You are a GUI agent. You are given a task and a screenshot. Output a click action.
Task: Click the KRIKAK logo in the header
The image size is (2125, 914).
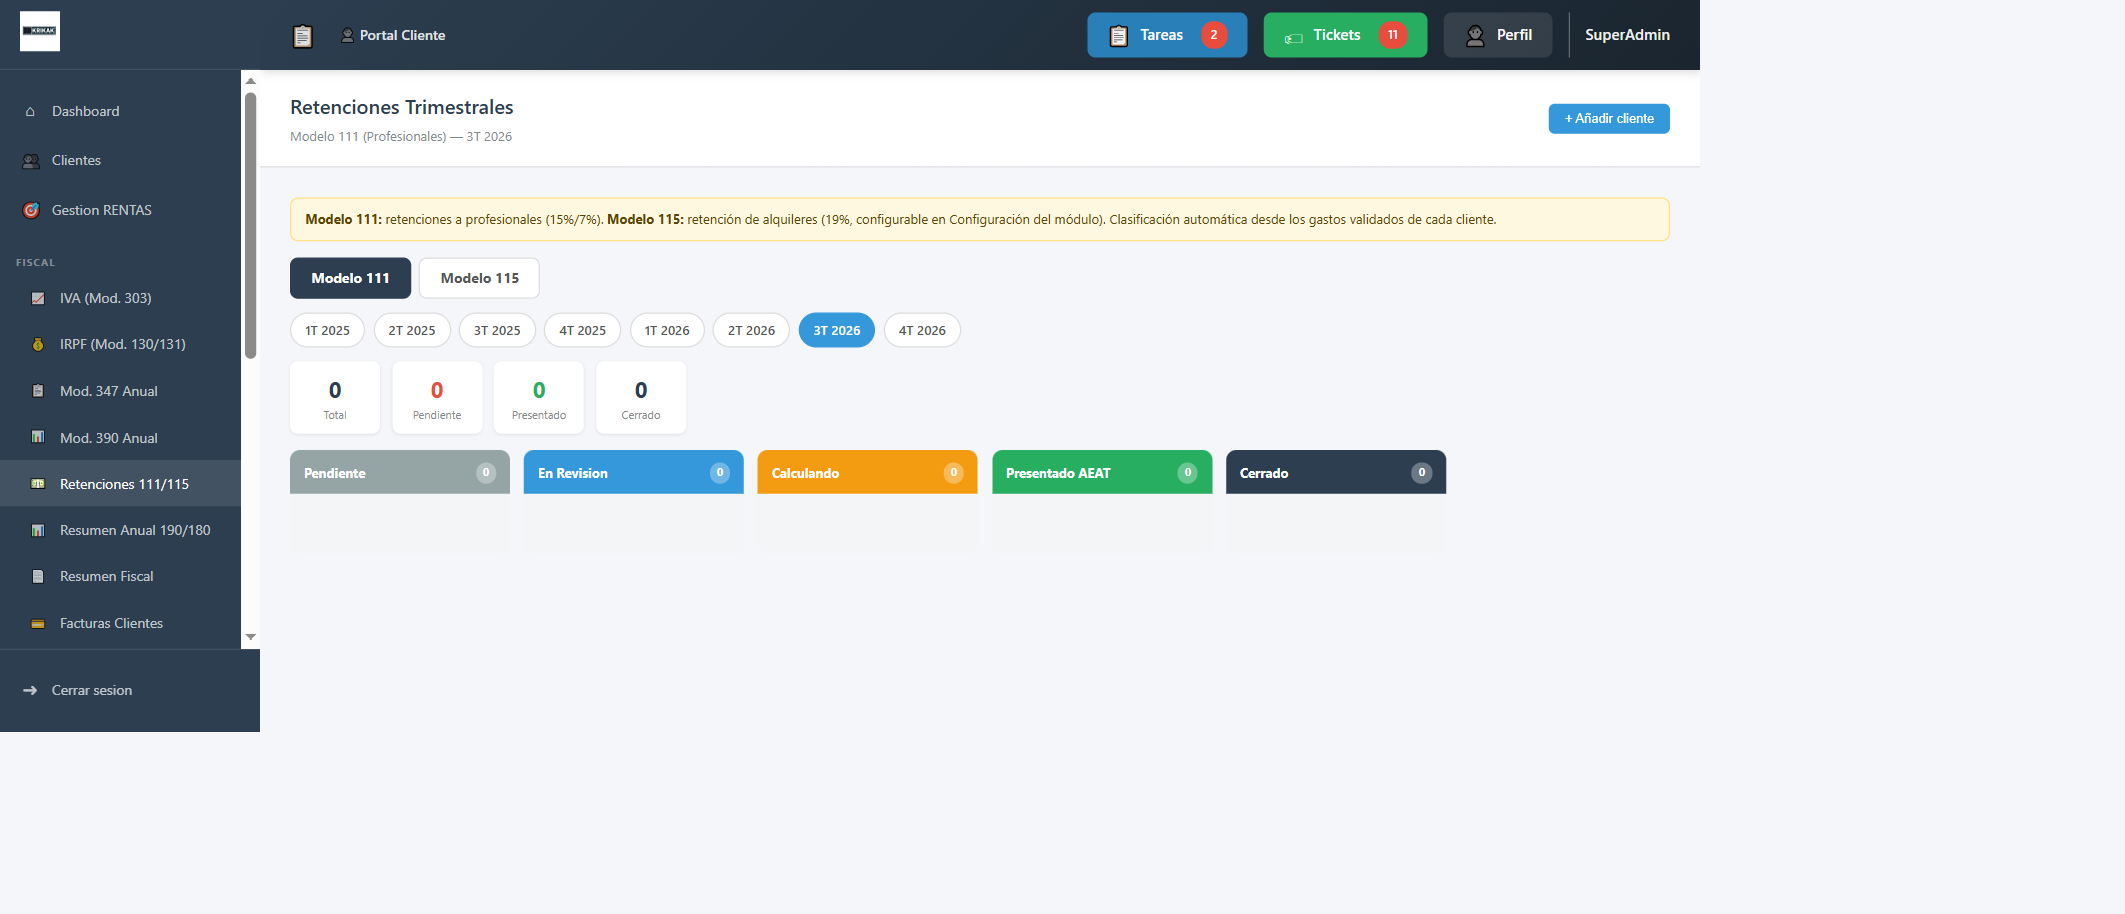[x=40, y=31]
